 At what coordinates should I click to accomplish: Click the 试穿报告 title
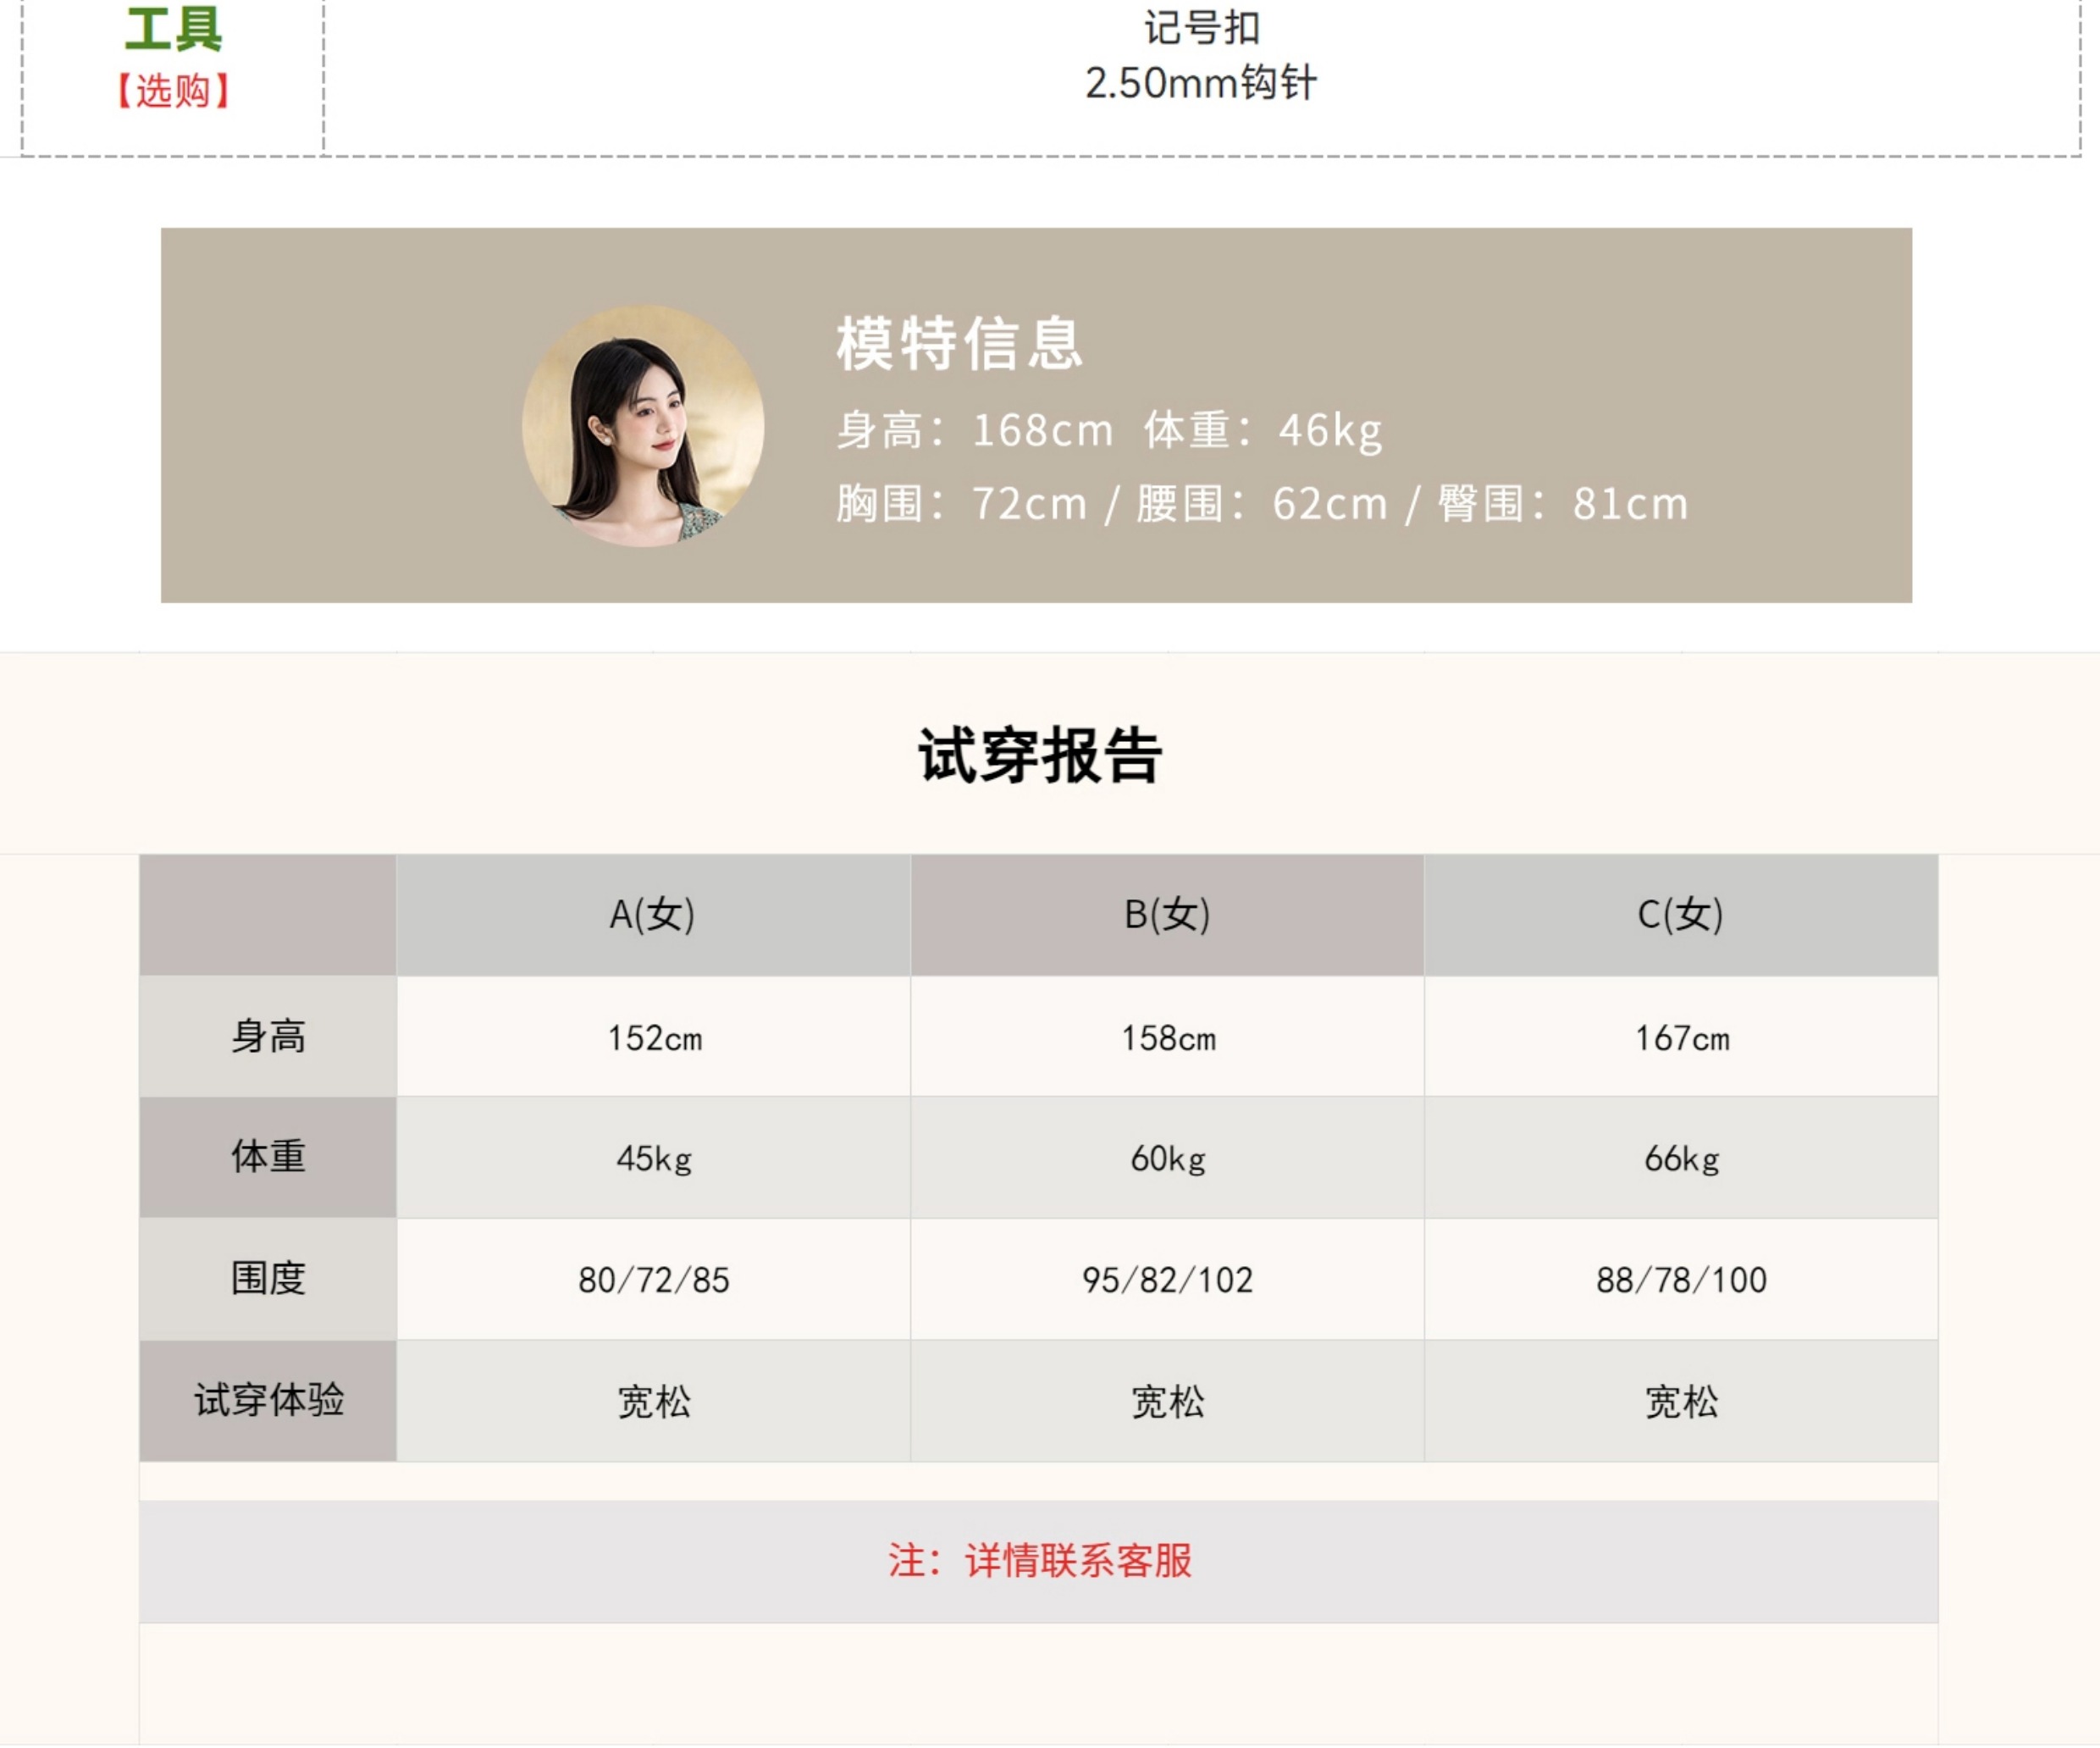coord(1040,755)
